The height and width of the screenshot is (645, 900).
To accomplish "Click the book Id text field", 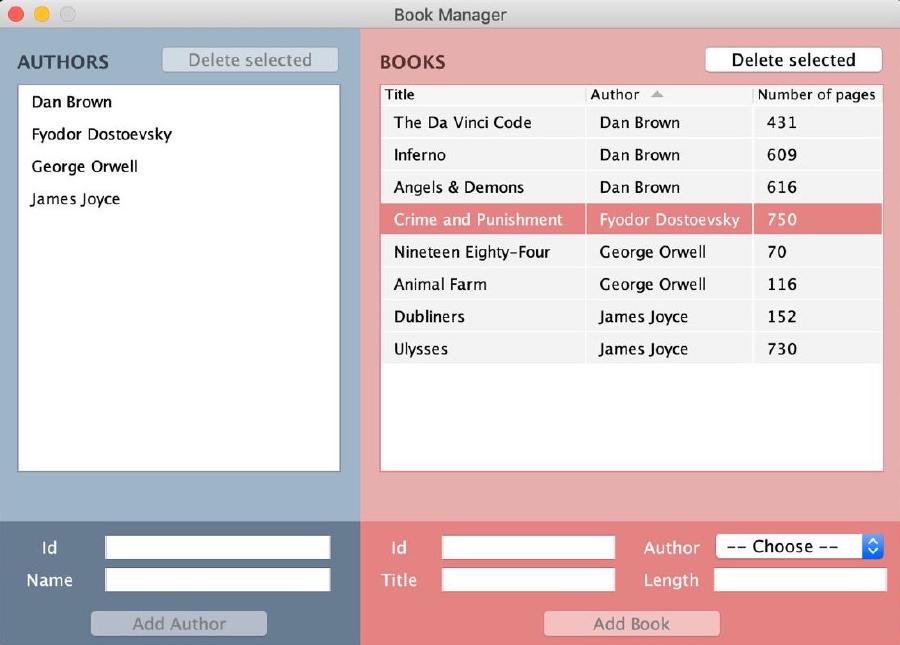I will point(528,548).
